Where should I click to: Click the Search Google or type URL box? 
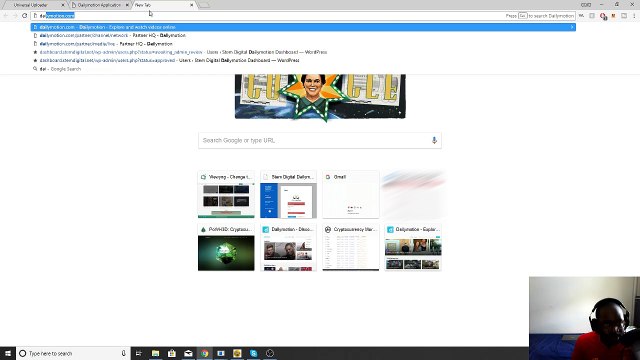click(320, 140)
